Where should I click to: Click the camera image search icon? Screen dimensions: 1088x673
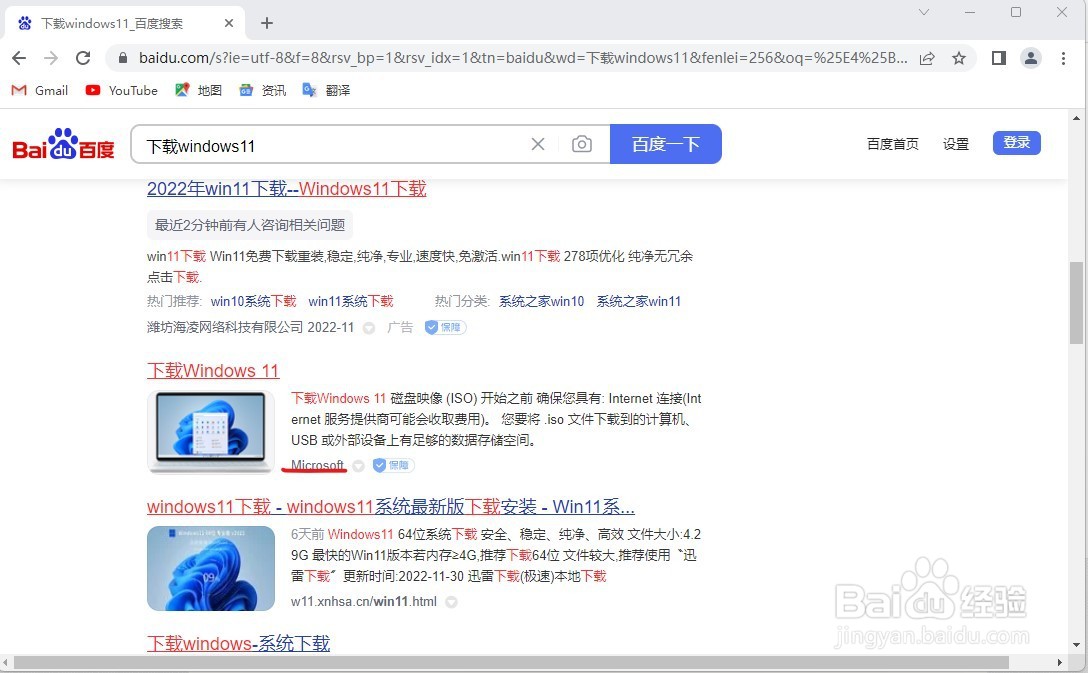(x=581, y=144)
